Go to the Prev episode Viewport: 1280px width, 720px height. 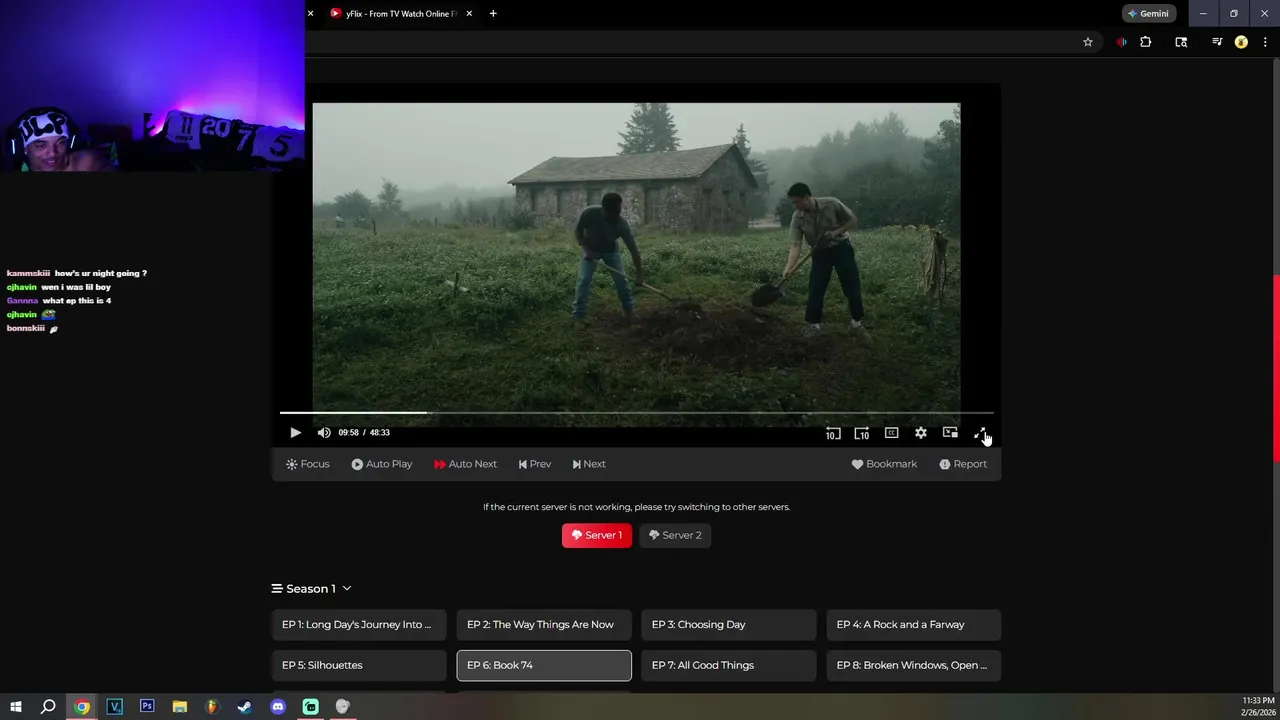pyautogui.click(x=534, y=464)
